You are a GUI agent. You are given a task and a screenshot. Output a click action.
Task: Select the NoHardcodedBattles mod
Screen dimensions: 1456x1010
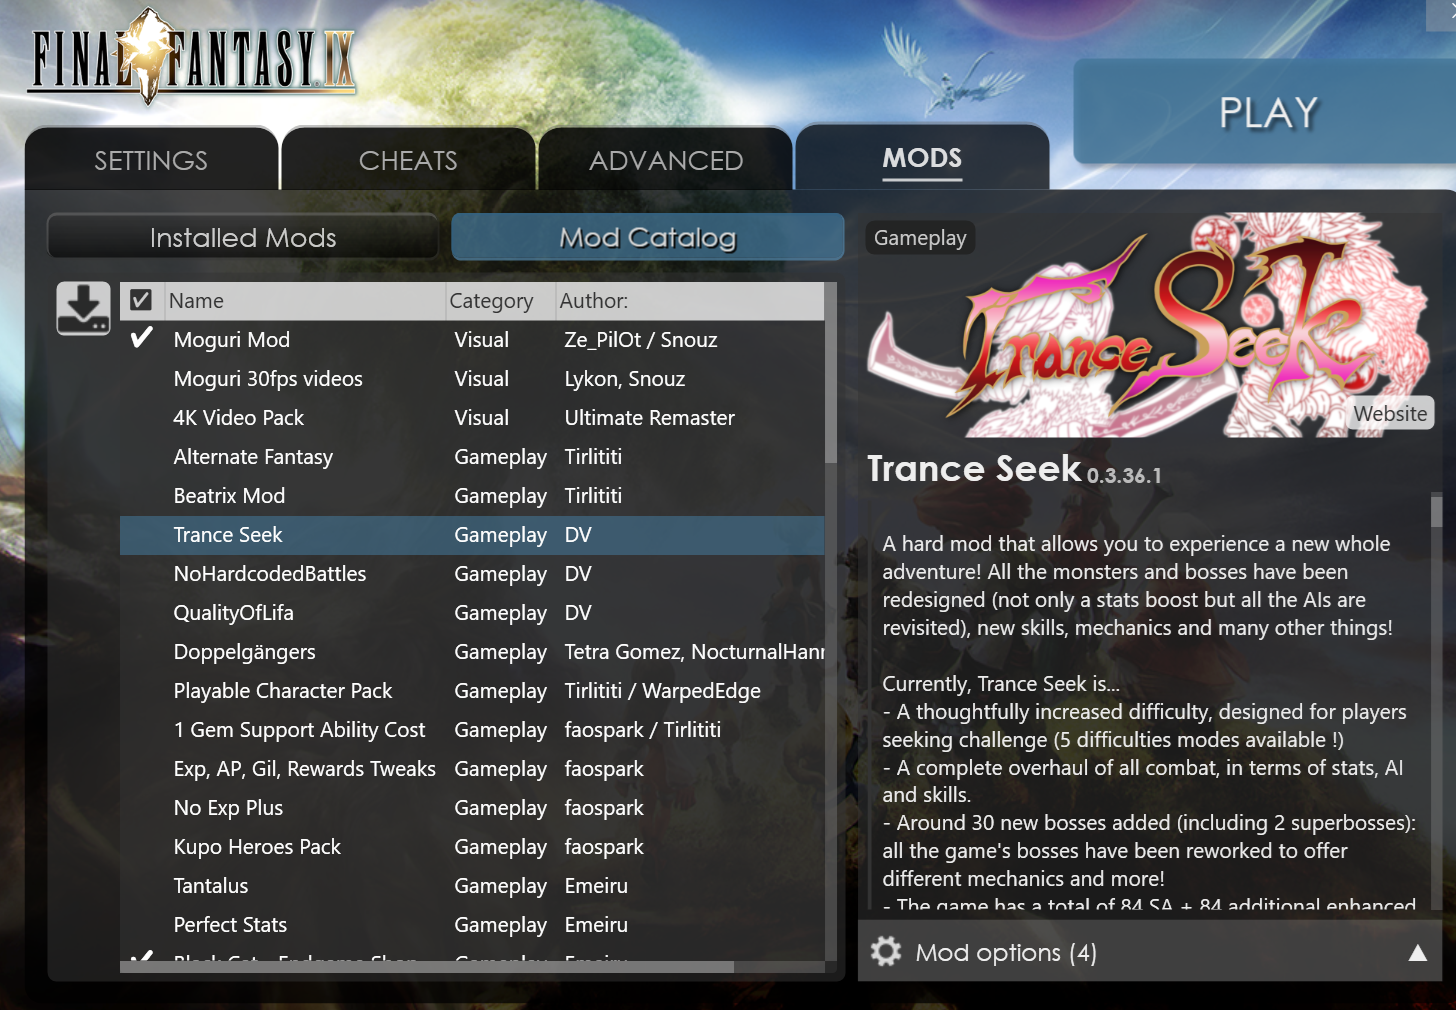click(472, 574)
